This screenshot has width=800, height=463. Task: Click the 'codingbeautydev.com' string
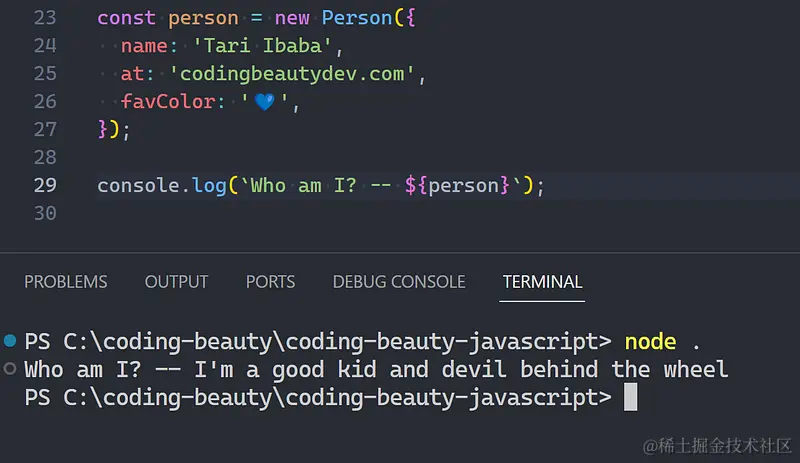291,74
